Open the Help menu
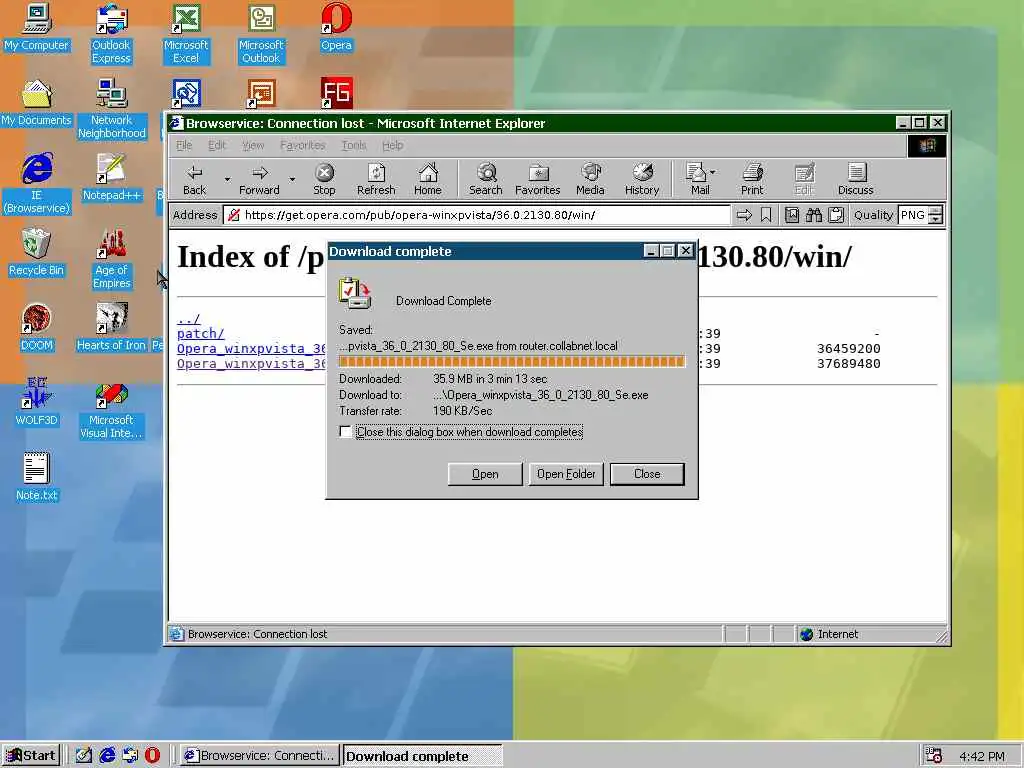Screen dimensions: 1024x768 point(392,145)
